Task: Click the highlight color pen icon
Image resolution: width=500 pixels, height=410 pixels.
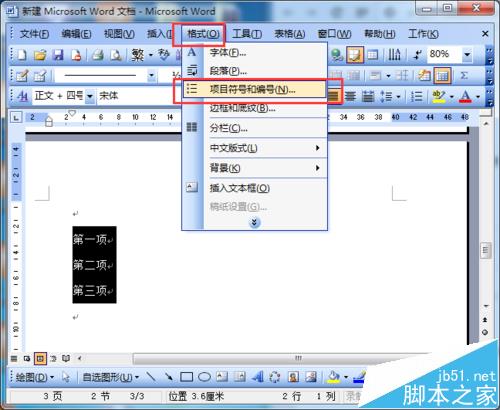Action: pos(439,96)
